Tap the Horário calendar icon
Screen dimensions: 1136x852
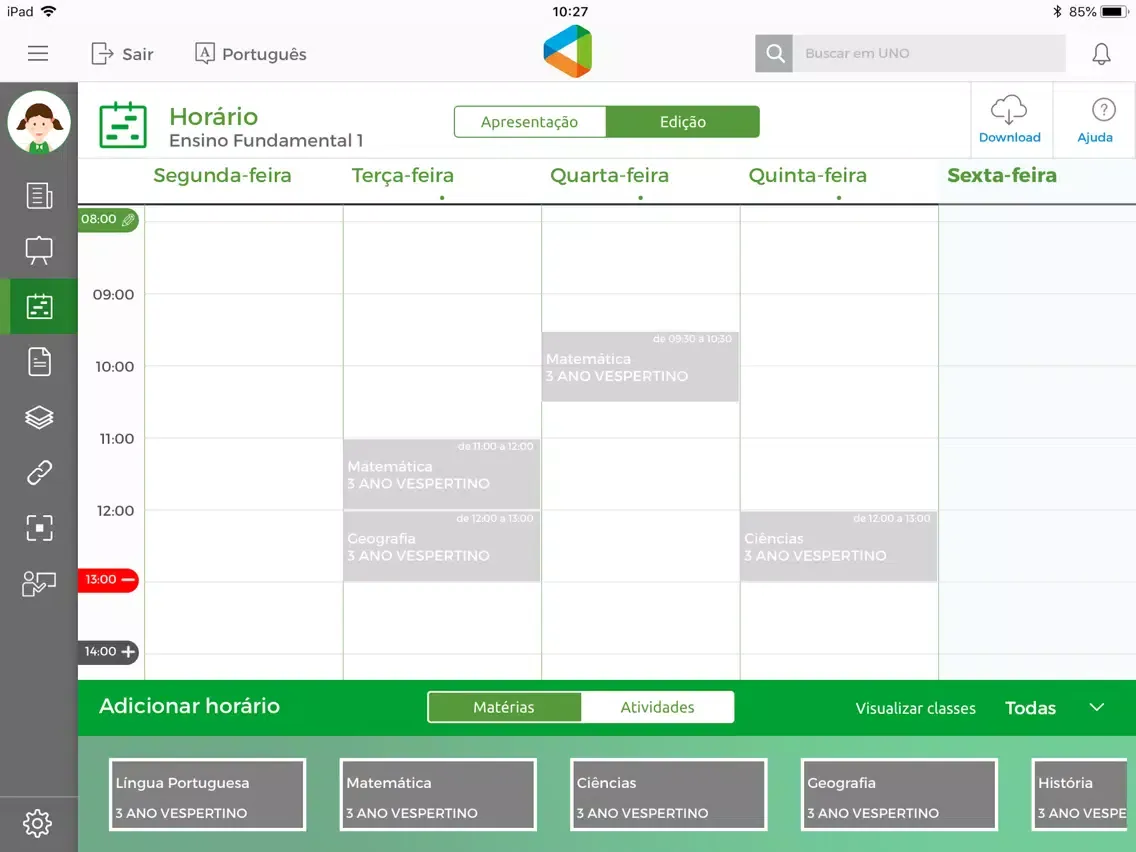tap(122, 125)
